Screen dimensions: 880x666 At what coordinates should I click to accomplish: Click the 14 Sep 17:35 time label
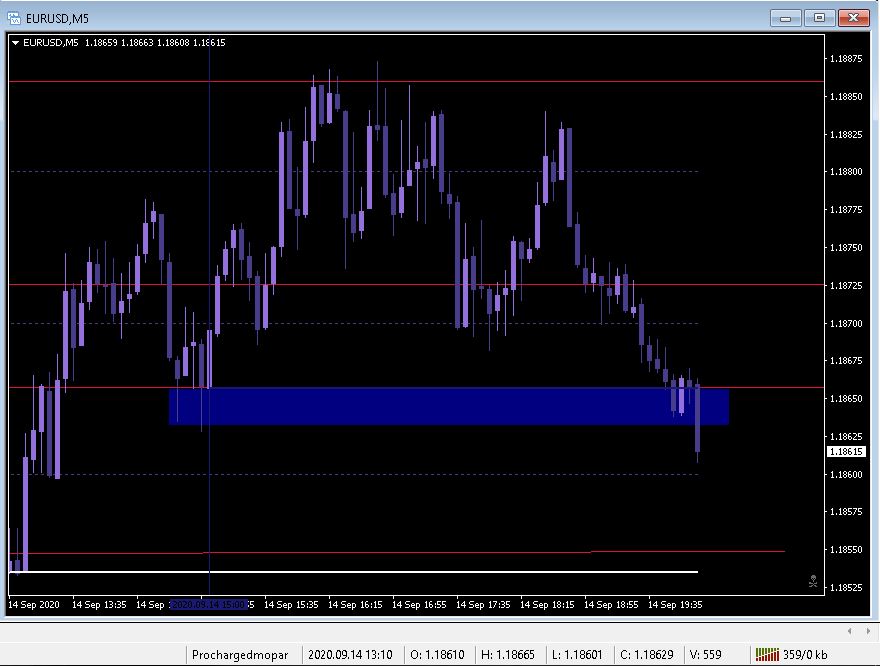pos(483,605)
